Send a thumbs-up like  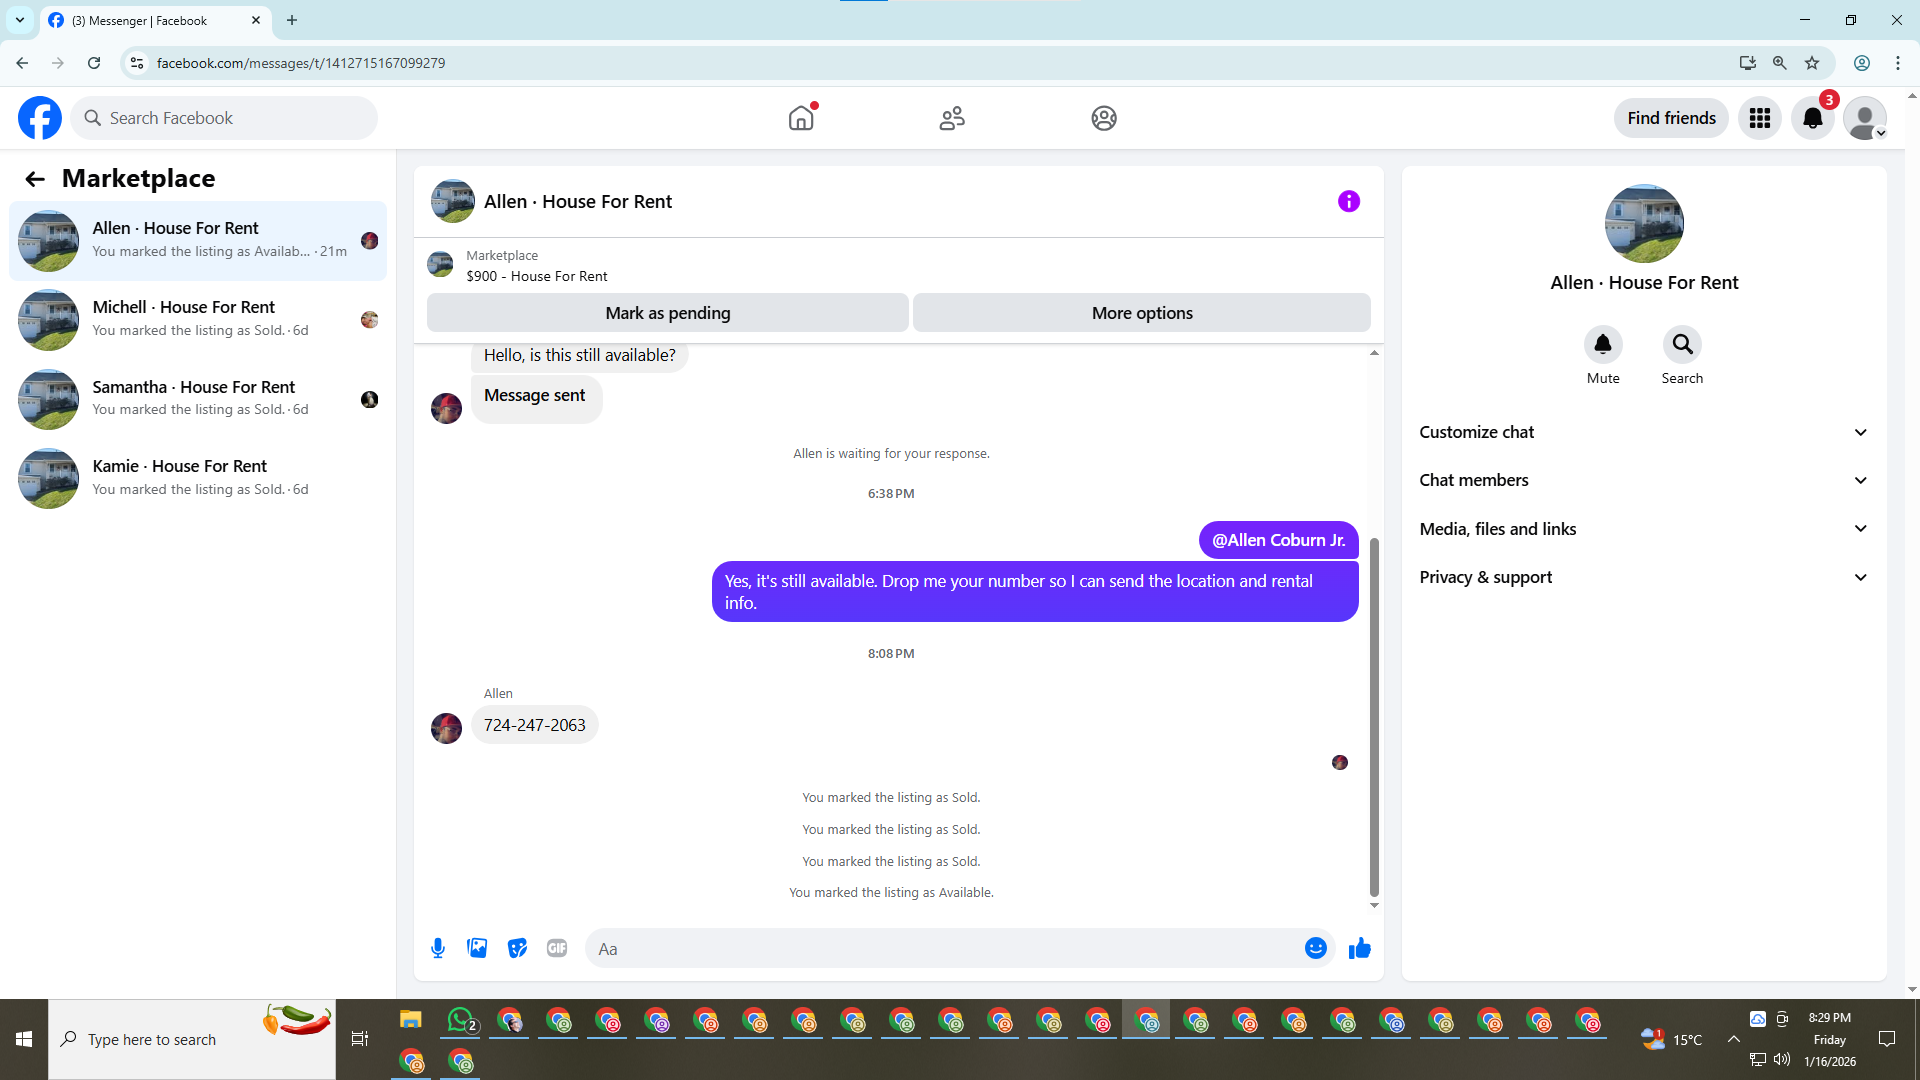(x=1359, y=948)
